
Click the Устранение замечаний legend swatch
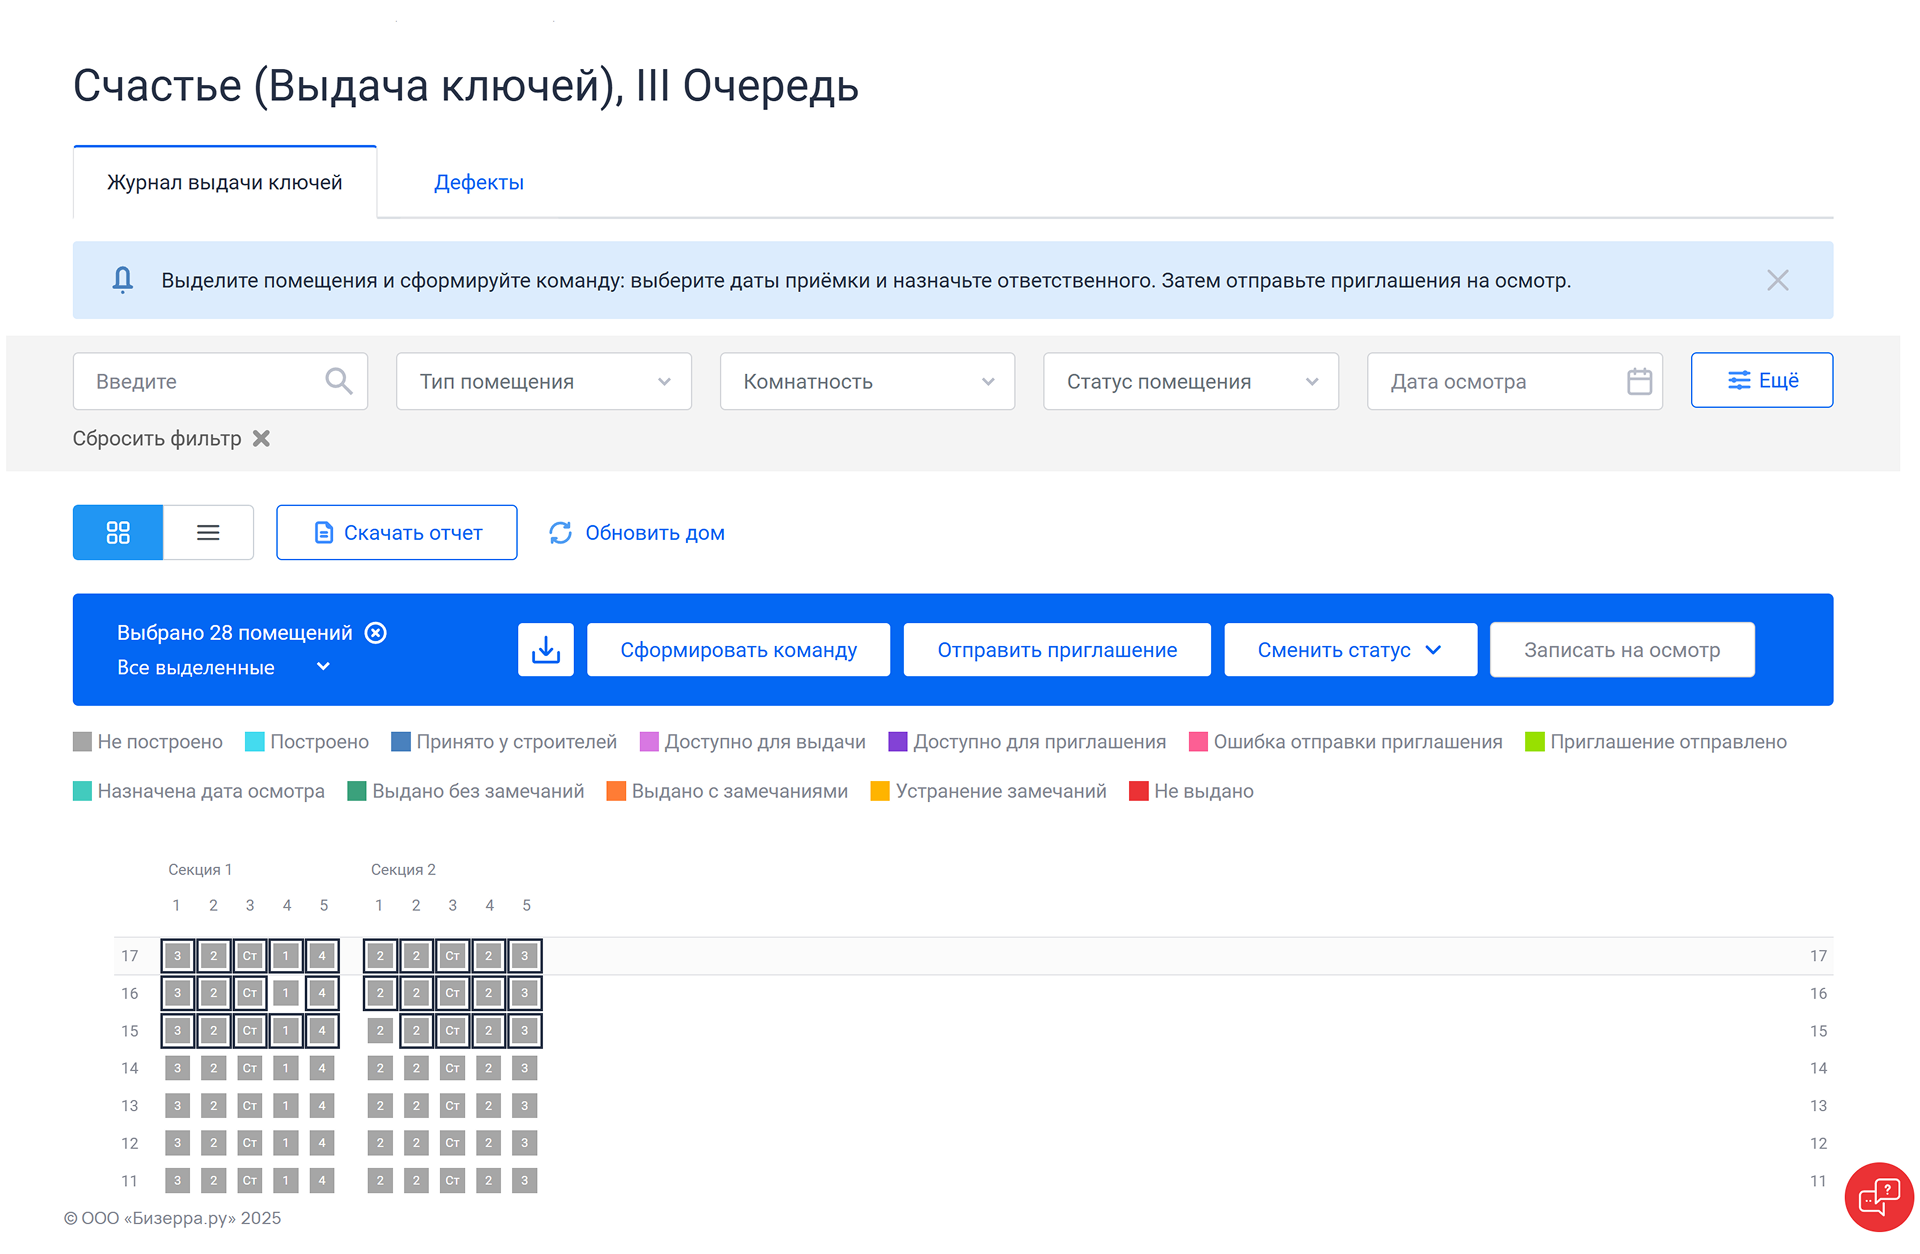[x=880, y=791]
